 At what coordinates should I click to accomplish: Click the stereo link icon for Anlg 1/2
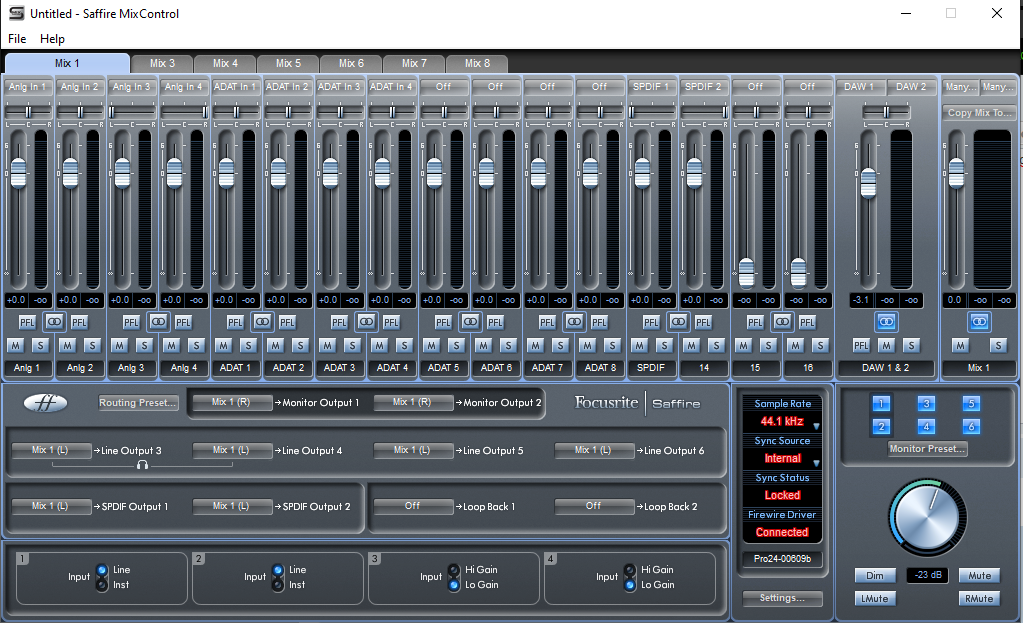[55, 322]
